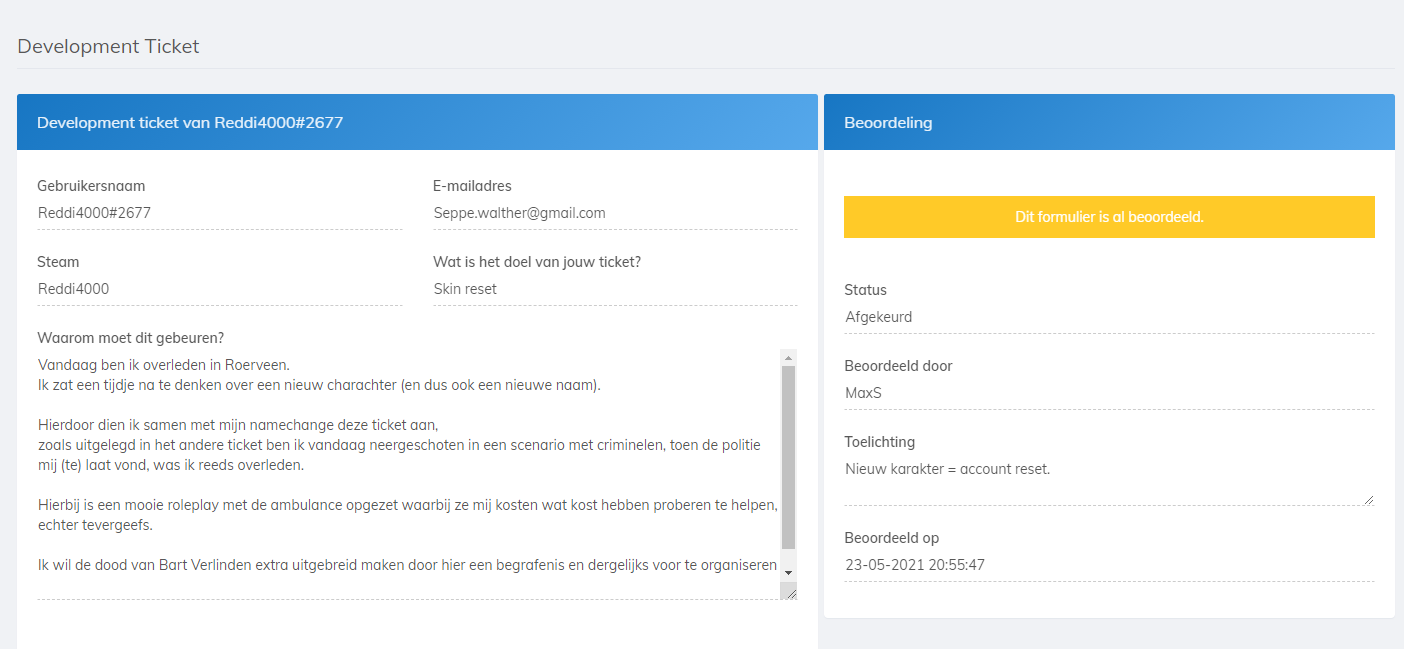Click the Gebruikersnaam field with Reddi4000#2677
The height and width of the screenshot is (649, 1404).
[219, 213]
